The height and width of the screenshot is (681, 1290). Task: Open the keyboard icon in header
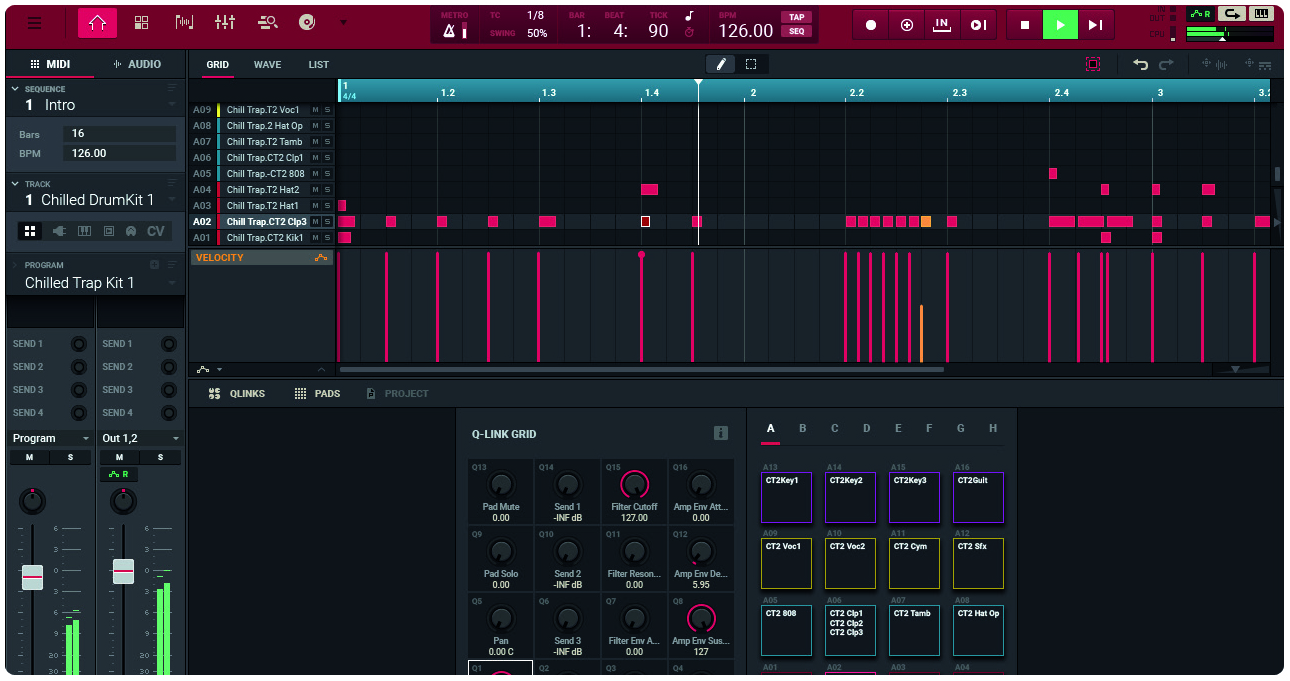(x=1263, y=14)
